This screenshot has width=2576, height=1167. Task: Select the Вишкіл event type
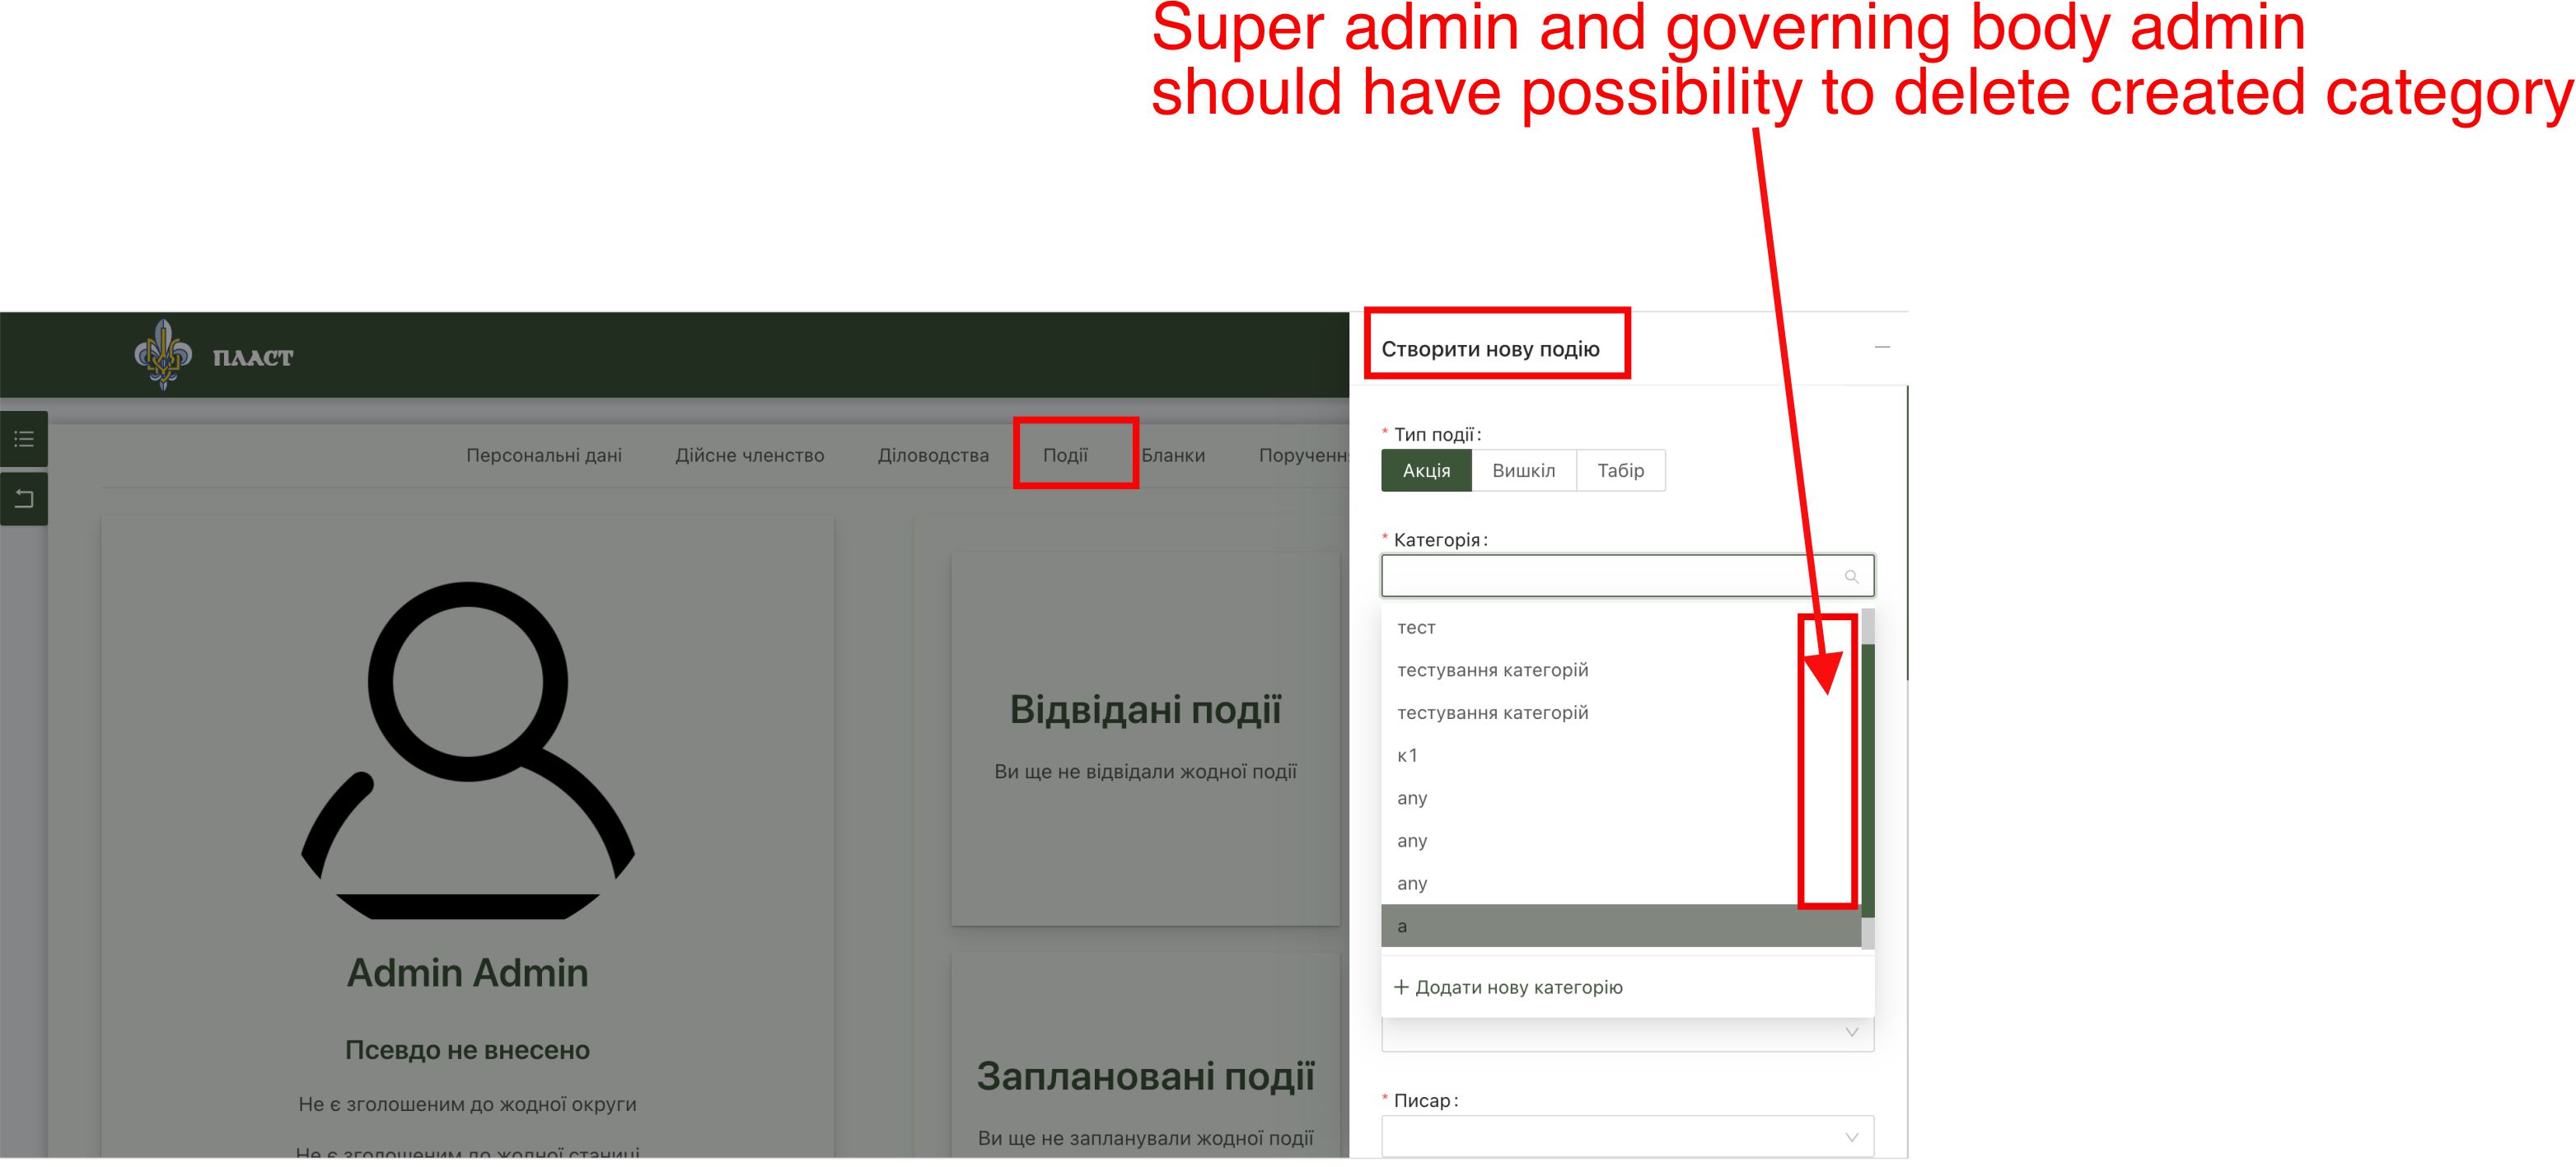(x=1523, y=470)
